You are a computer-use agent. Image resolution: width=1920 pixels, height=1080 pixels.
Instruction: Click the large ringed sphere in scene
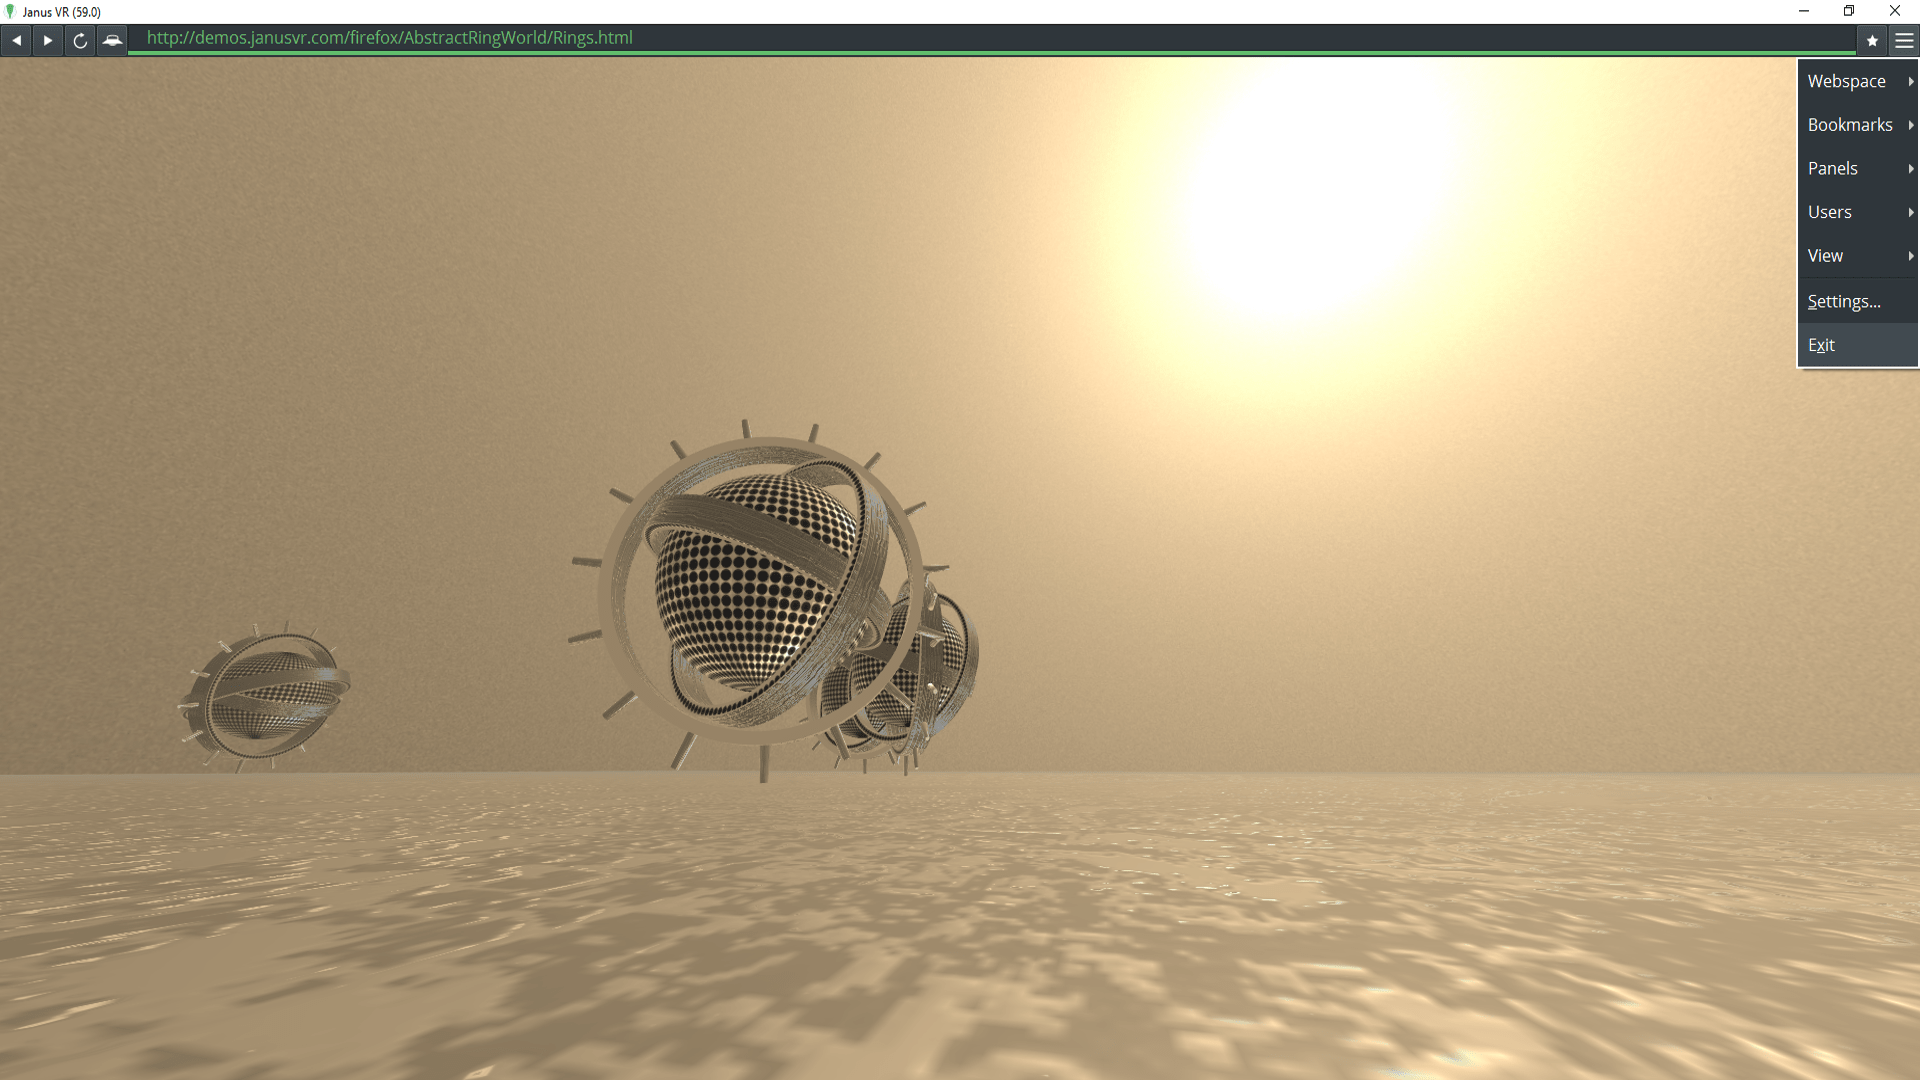(x=760, y=595)
